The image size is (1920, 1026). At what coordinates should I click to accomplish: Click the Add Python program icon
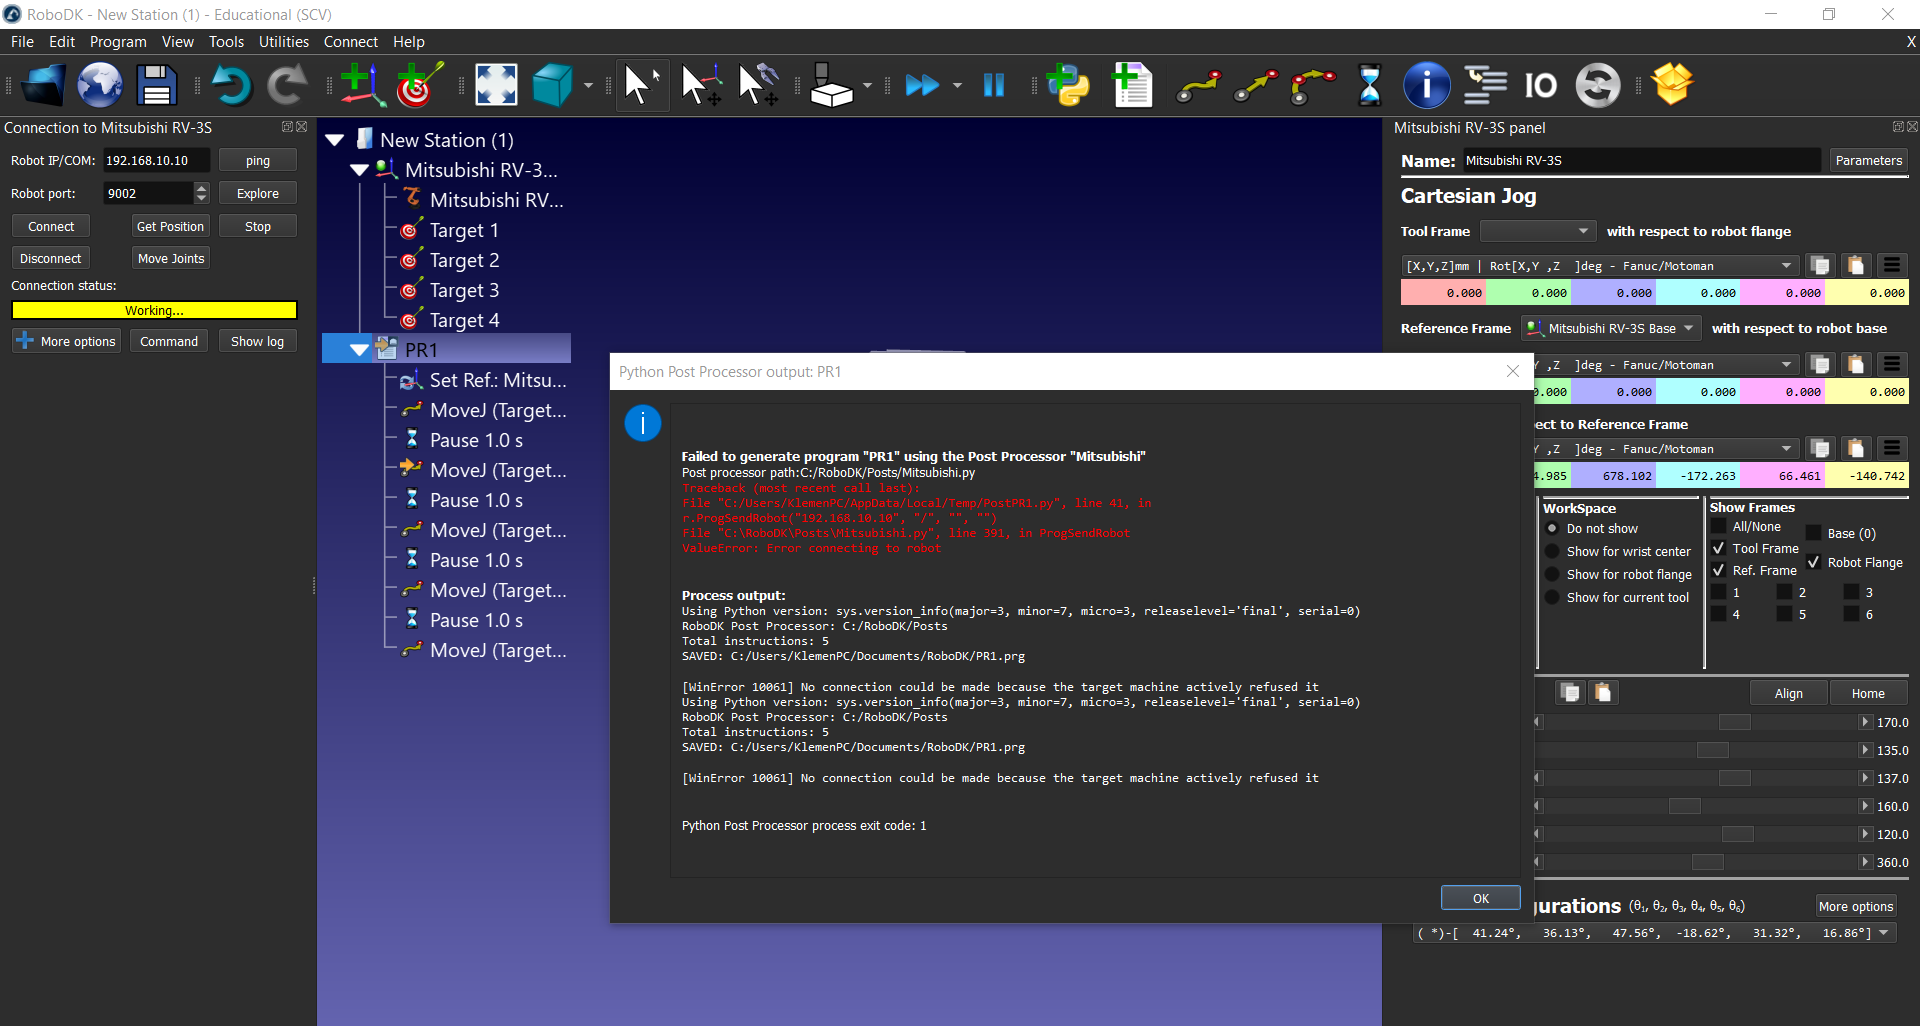coord(1068,86)
